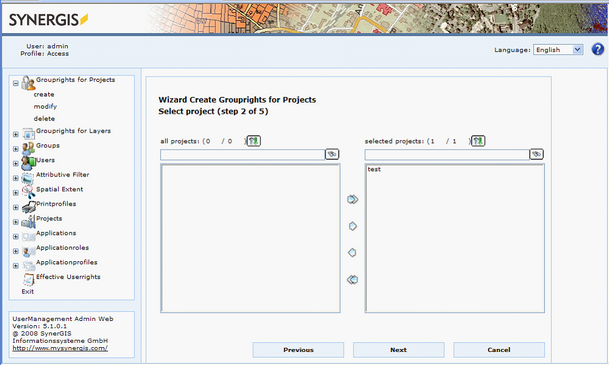Expand the Users tree node
The width and height of the screenshot is (609, 365).
point(16,163)
